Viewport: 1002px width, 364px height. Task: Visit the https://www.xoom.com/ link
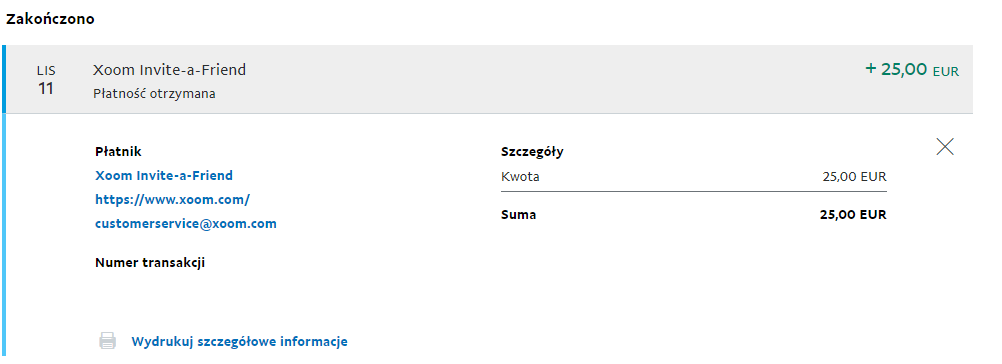coord(173,200)
